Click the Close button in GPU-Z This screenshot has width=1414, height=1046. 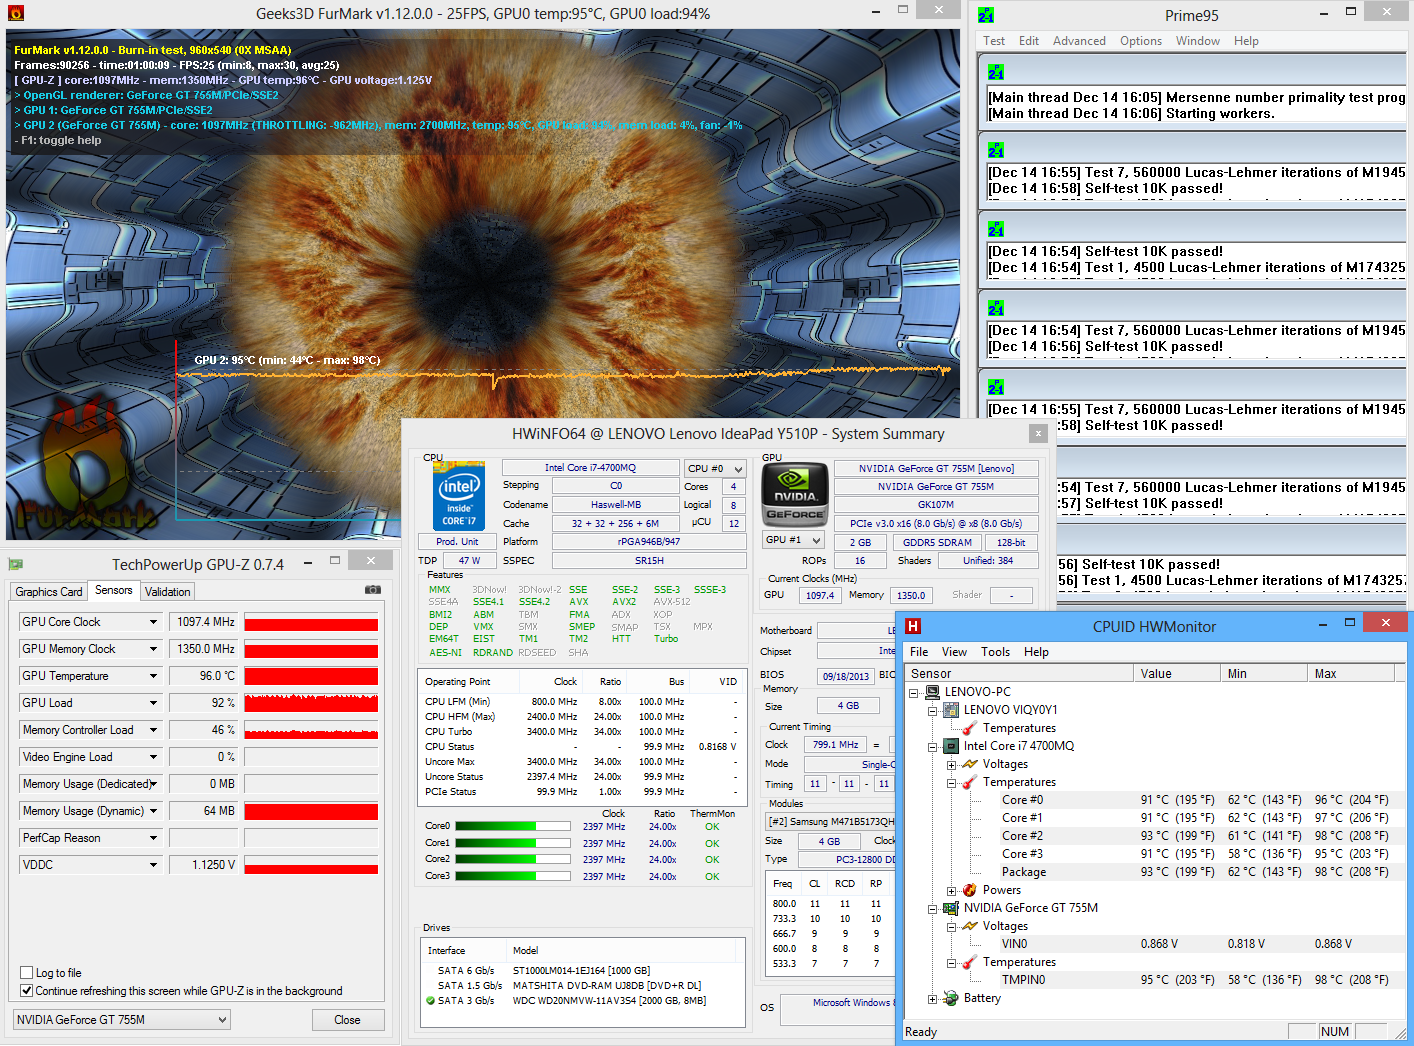pos(347,1020)
